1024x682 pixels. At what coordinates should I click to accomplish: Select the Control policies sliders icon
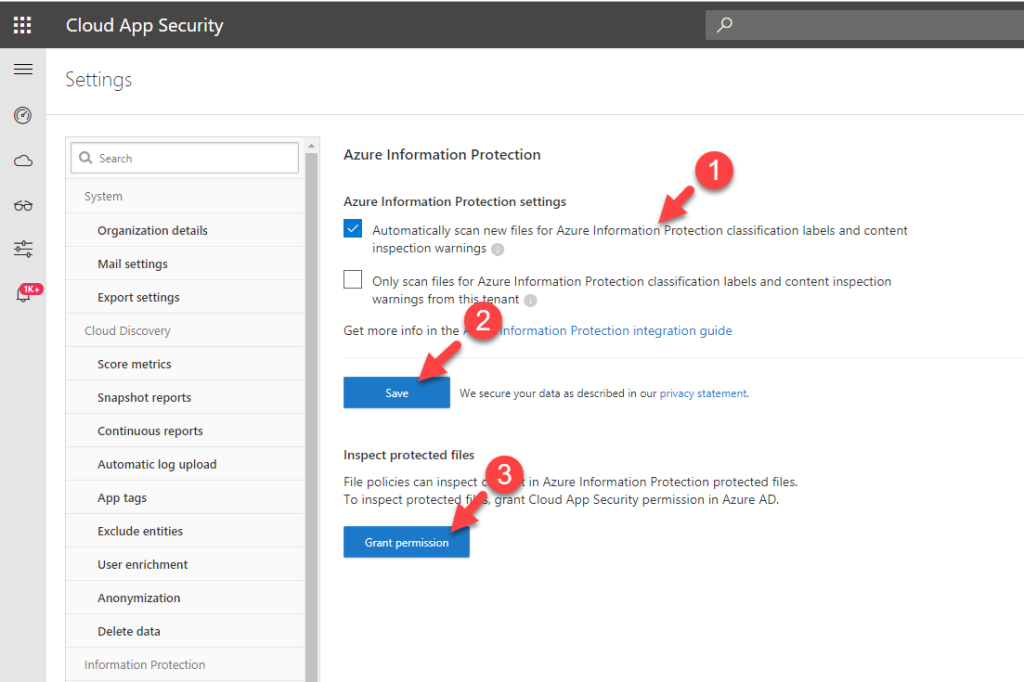[22, 248]
